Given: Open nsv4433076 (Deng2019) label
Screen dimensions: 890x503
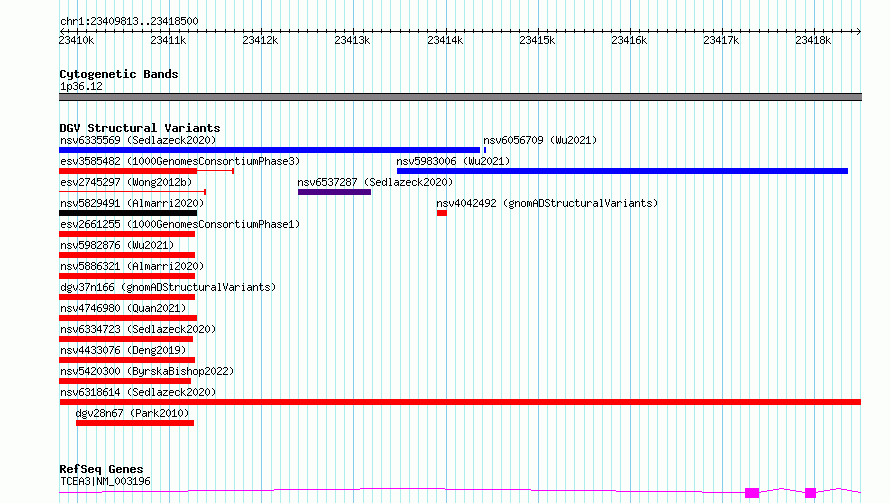Looking at the screenshot, I should (x=123, y=350).
